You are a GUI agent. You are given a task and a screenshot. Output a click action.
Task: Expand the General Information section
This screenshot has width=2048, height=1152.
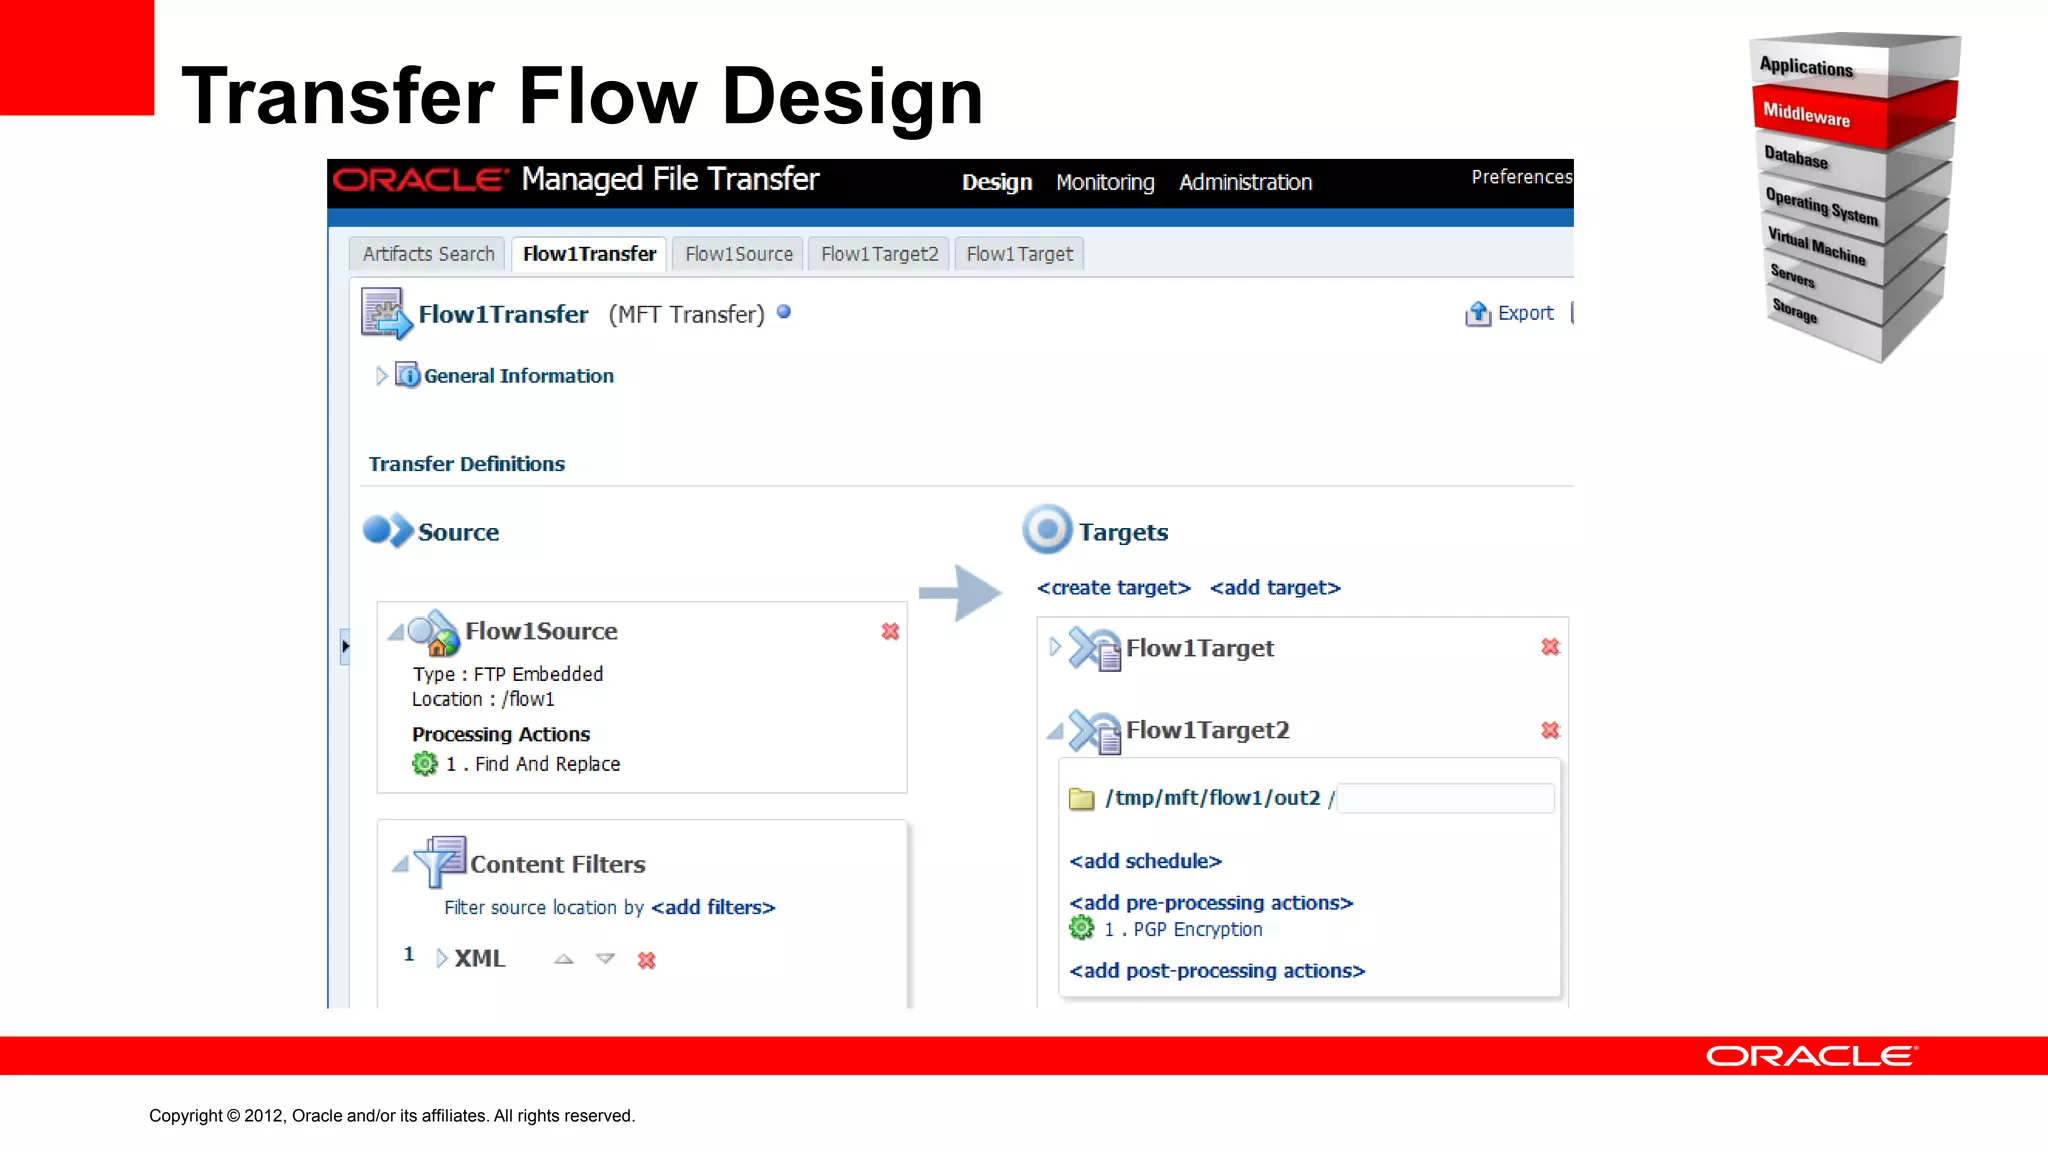(381, 376)
